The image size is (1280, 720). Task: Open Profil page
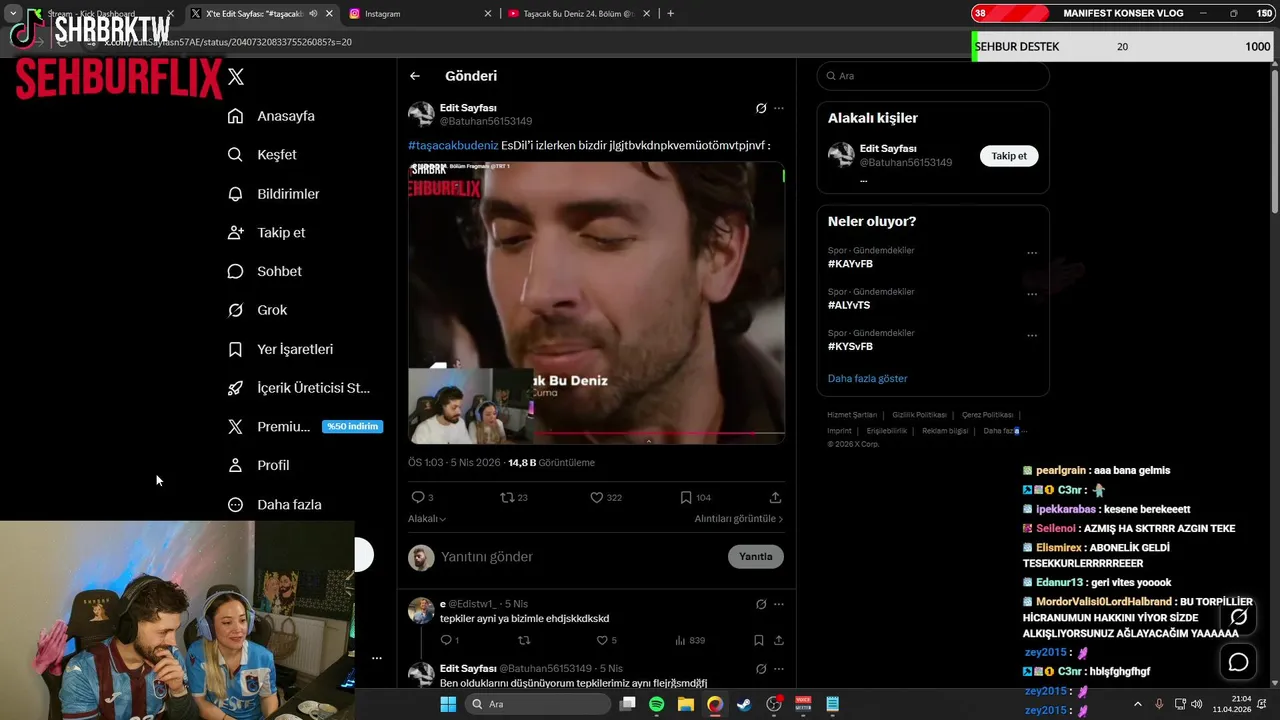(x=258, y=466)
